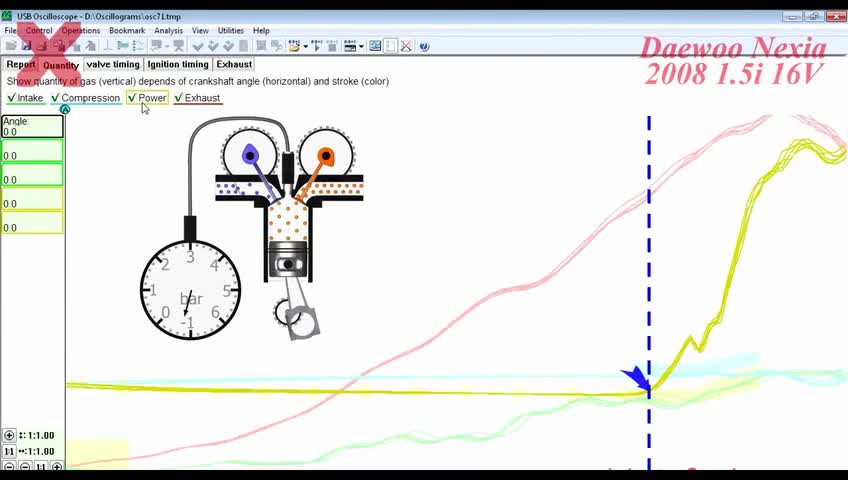Open the Analysis menu
Screen dimensions: 848x480
pos(168,31)
